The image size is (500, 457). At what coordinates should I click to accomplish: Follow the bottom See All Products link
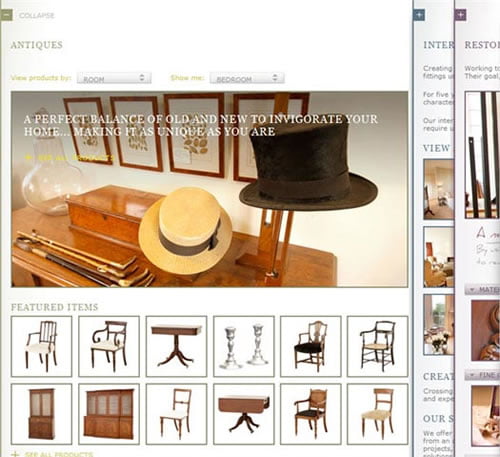click(x=59, y=454)
